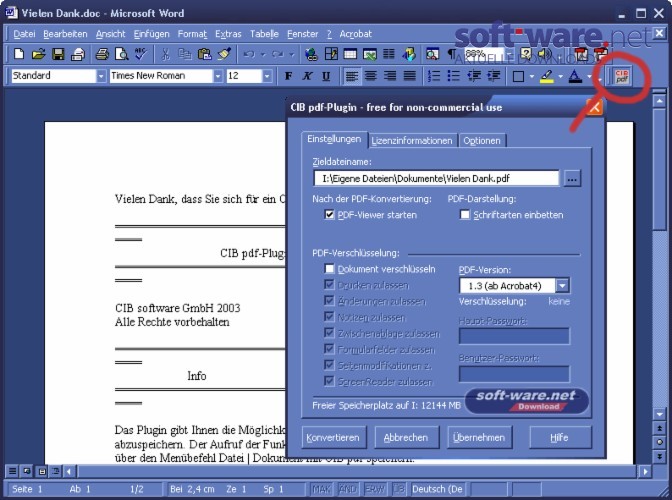Undo the last action
Image resolution: width=672 pixels, height=500 pixels.
249,54
